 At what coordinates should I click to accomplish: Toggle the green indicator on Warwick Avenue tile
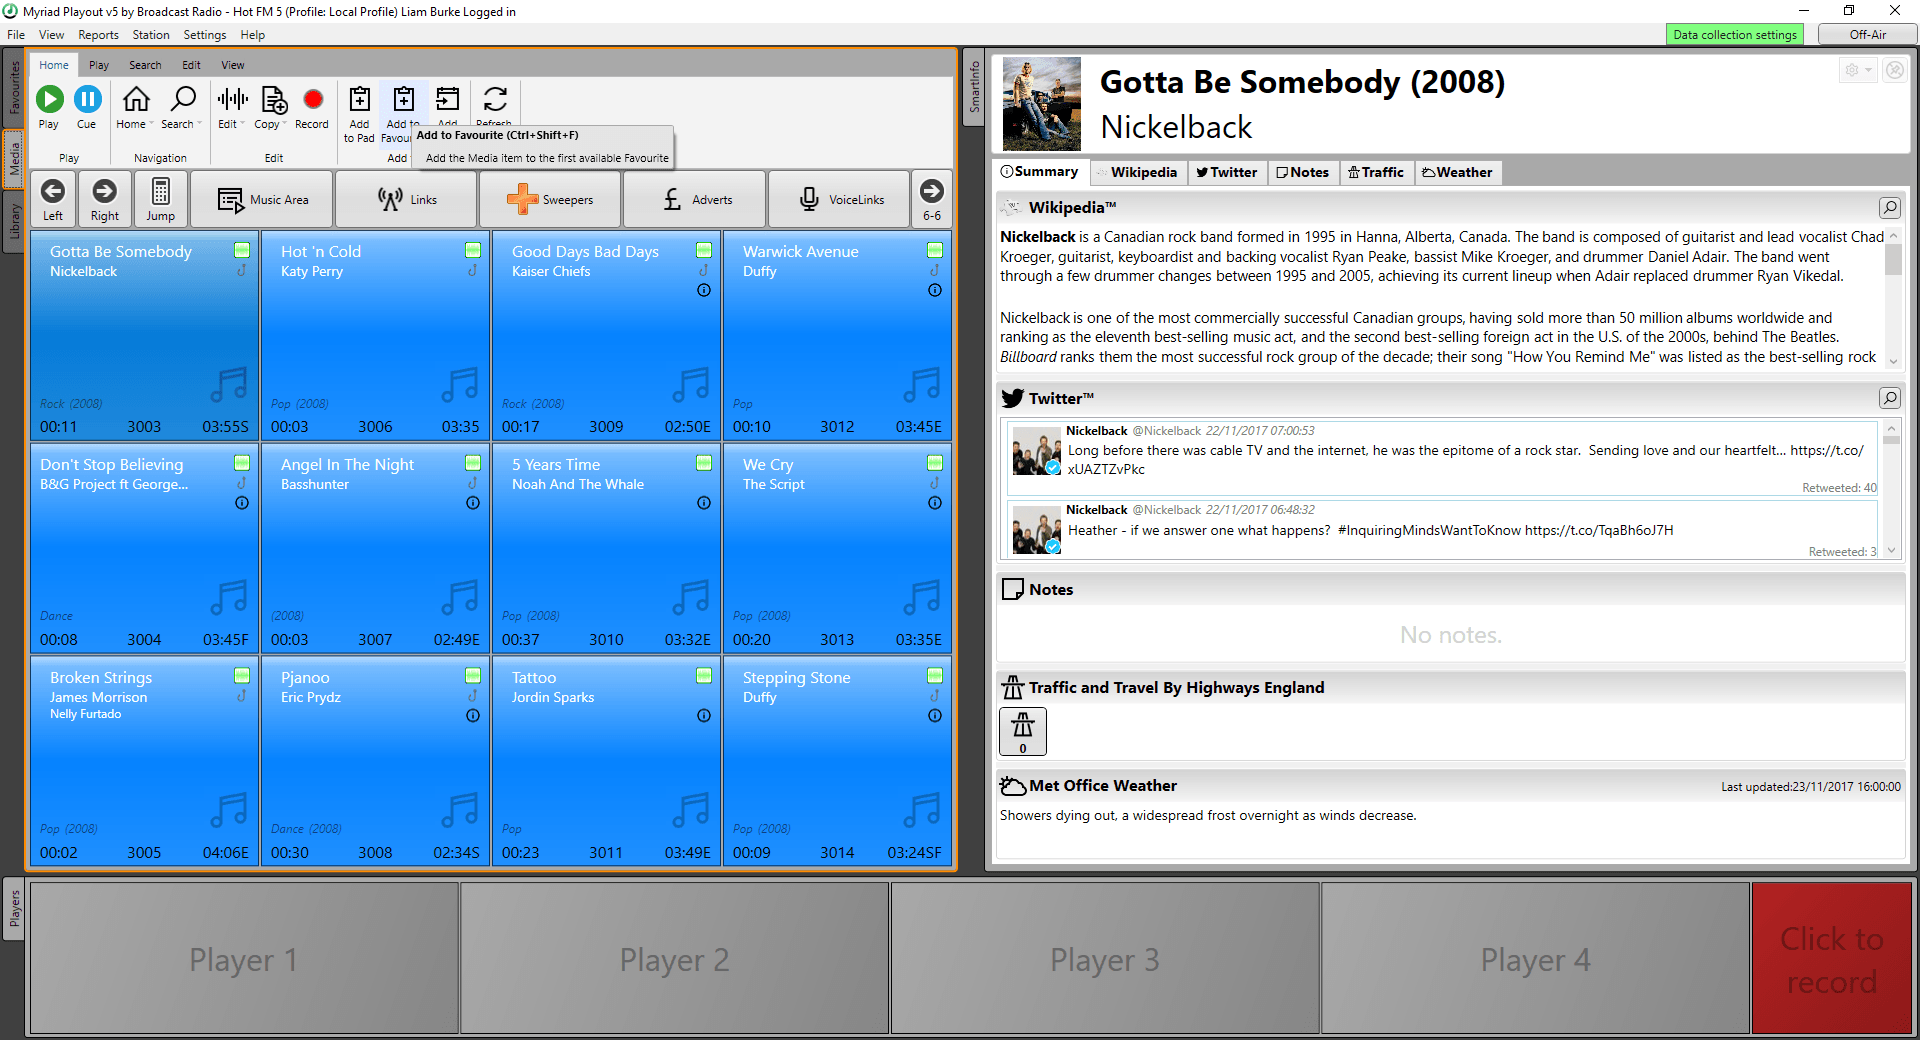pos(934,252)
